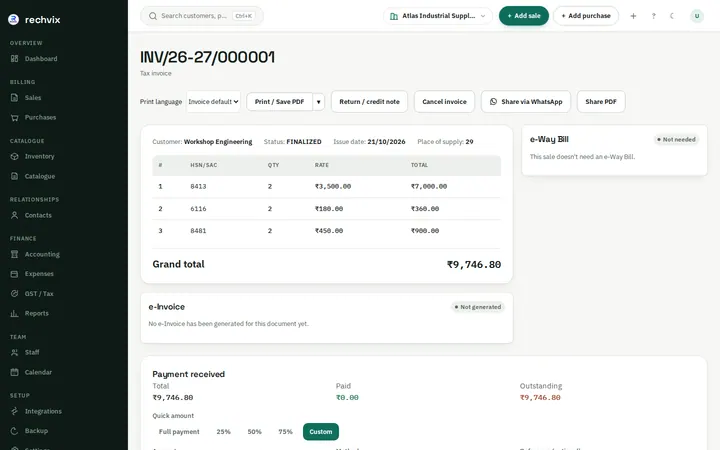Click the search magnifier icon

(x=153, y=16)
